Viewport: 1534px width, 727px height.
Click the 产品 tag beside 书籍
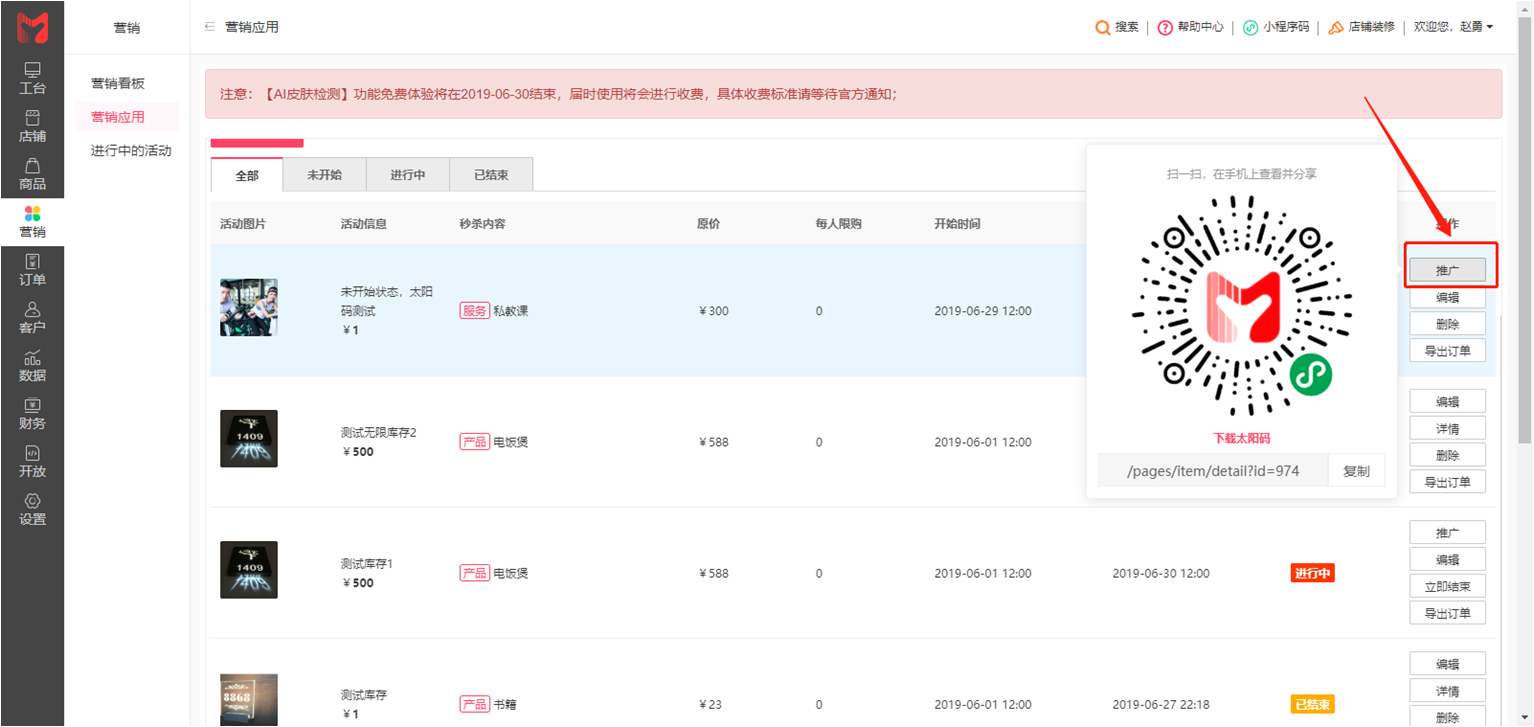point(475,704)
